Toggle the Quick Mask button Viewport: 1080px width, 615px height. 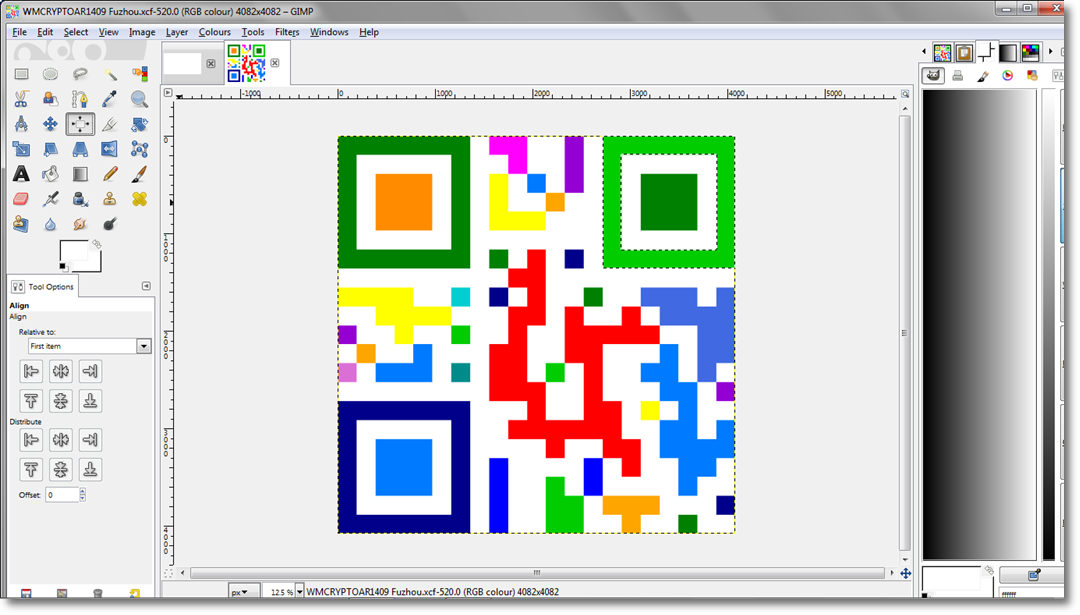[x=168, y=573]
